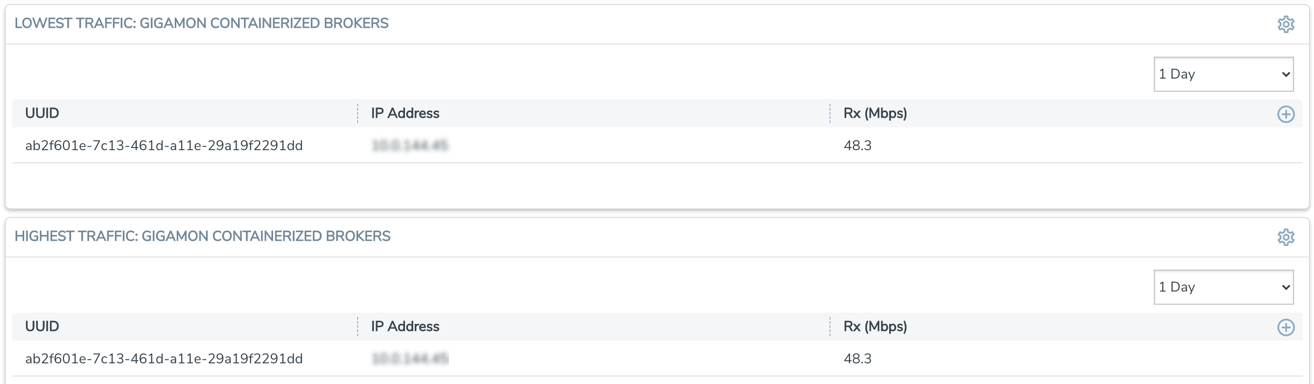This screenshot has width=1314, height=384.
Task: Click blurred IP address in Highest Traffic row
Action: 410,359
